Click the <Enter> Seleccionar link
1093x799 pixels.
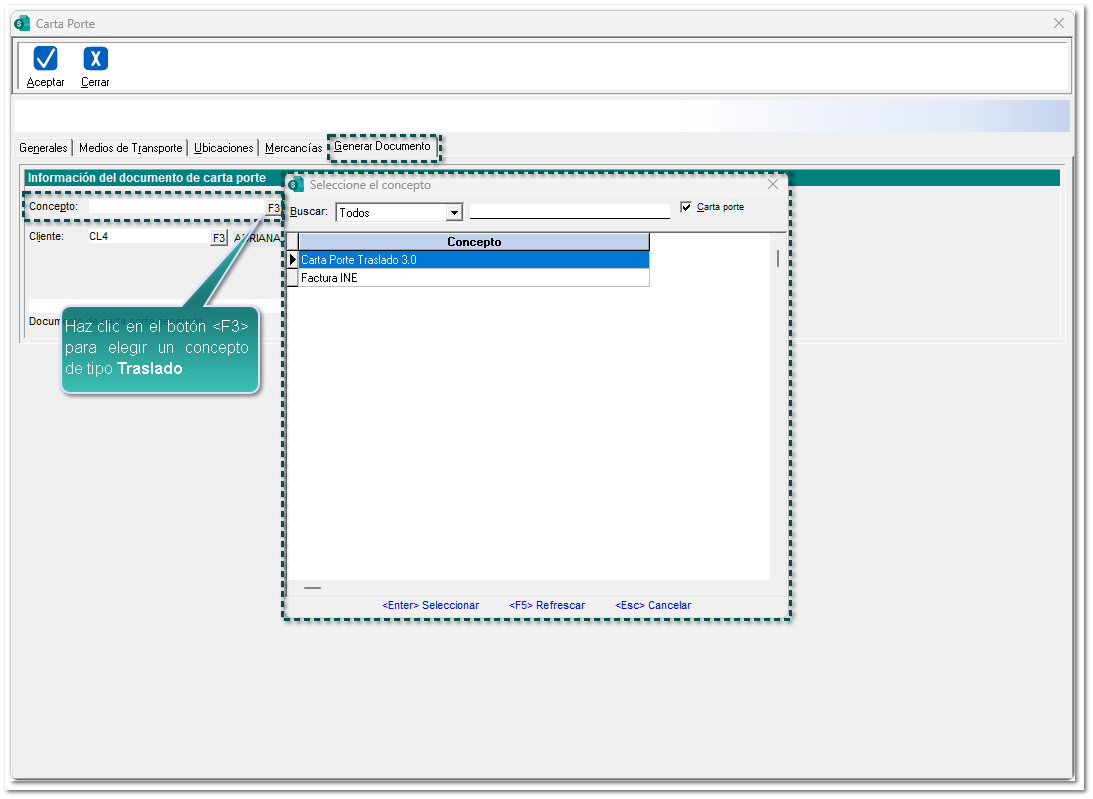pos(430,605)
